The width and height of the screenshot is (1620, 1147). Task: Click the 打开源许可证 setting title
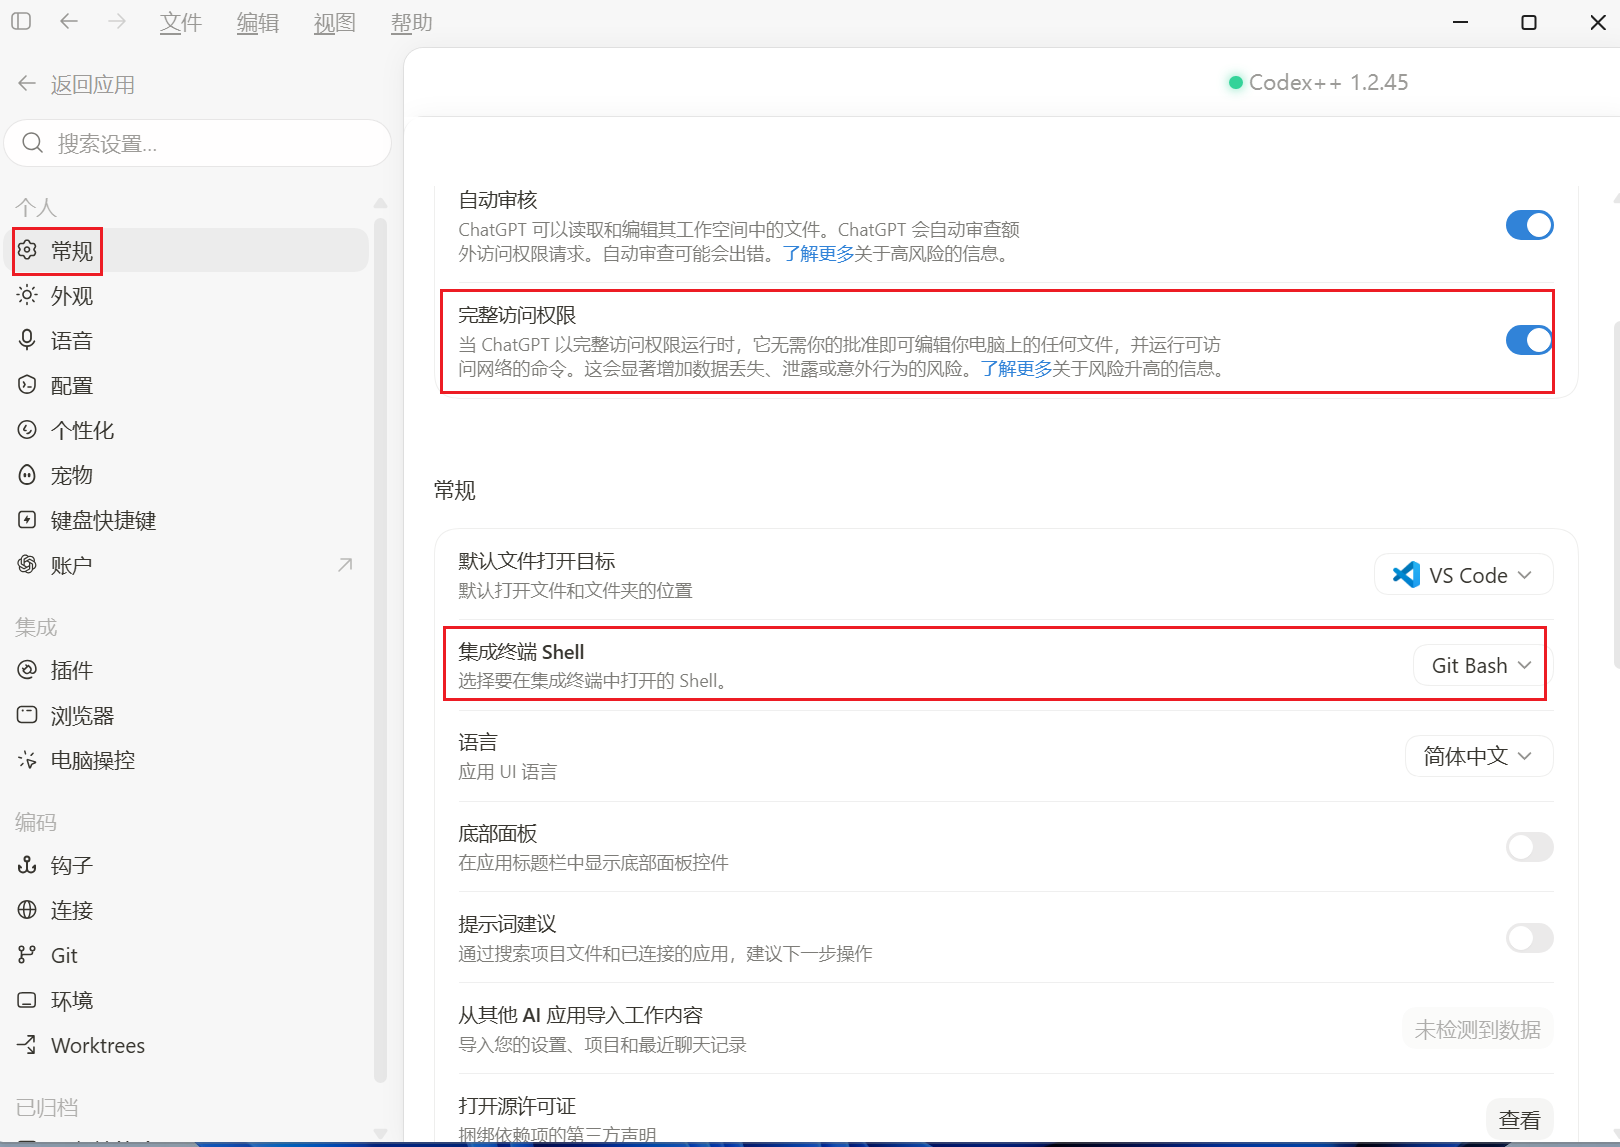tap(517, 1106)
